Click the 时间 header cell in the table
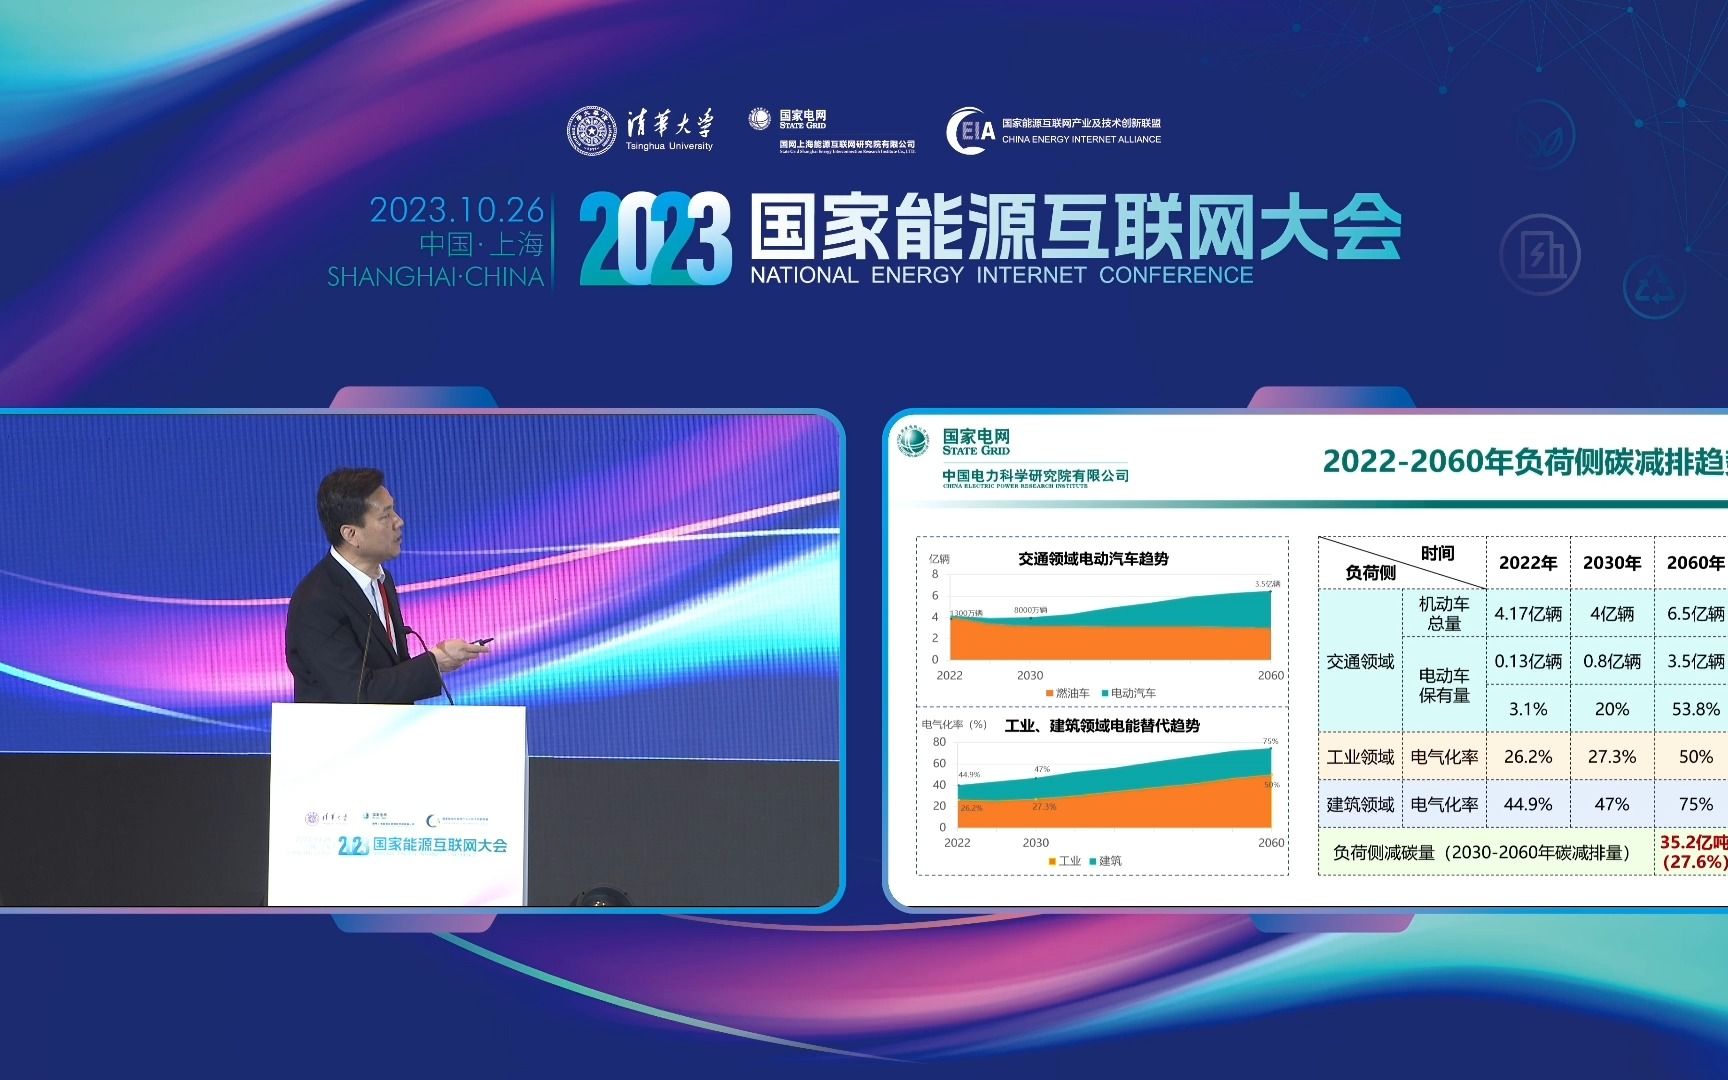The image size is (1728, 1080). (x=1437, y=553)
